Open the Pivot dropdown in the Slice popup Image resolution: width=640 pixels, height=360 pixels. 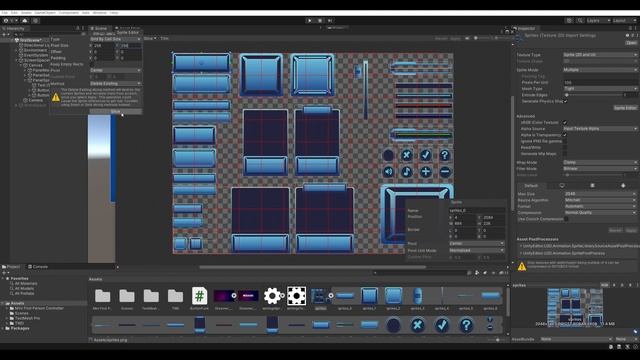[116, 70]
